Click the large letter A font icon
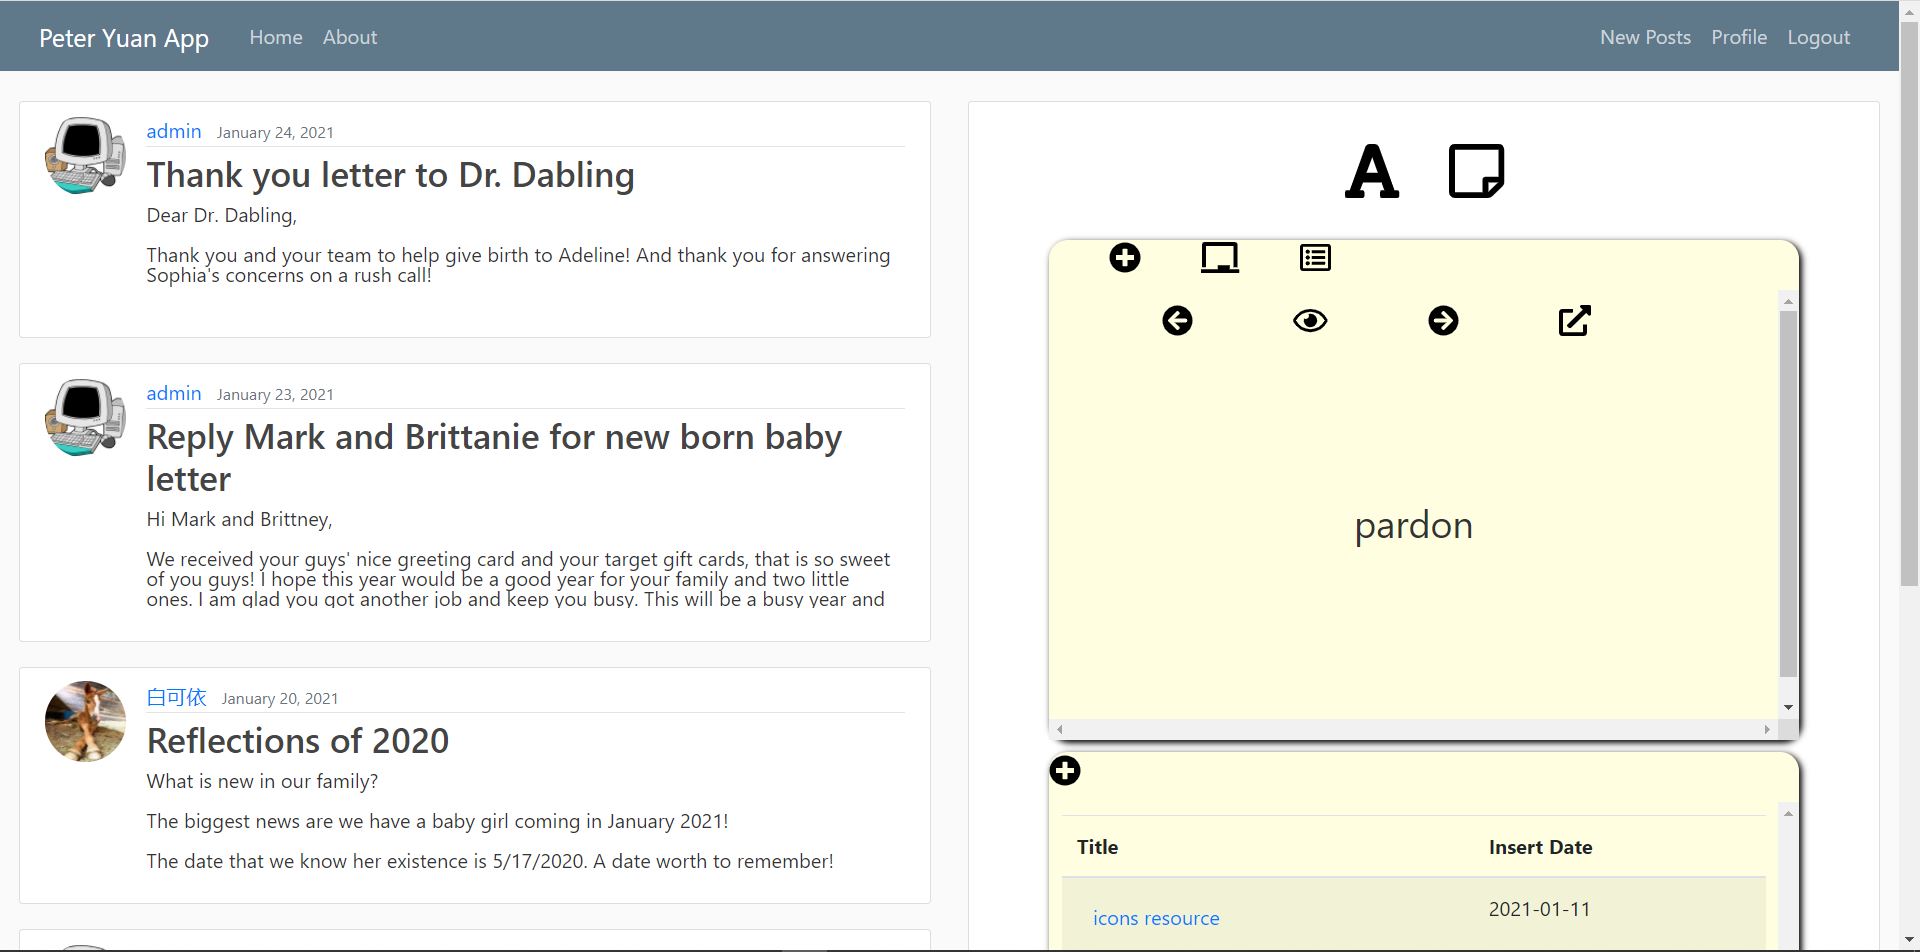Viewport: 1920px width, 952px height. click(x=1371, y=172)
